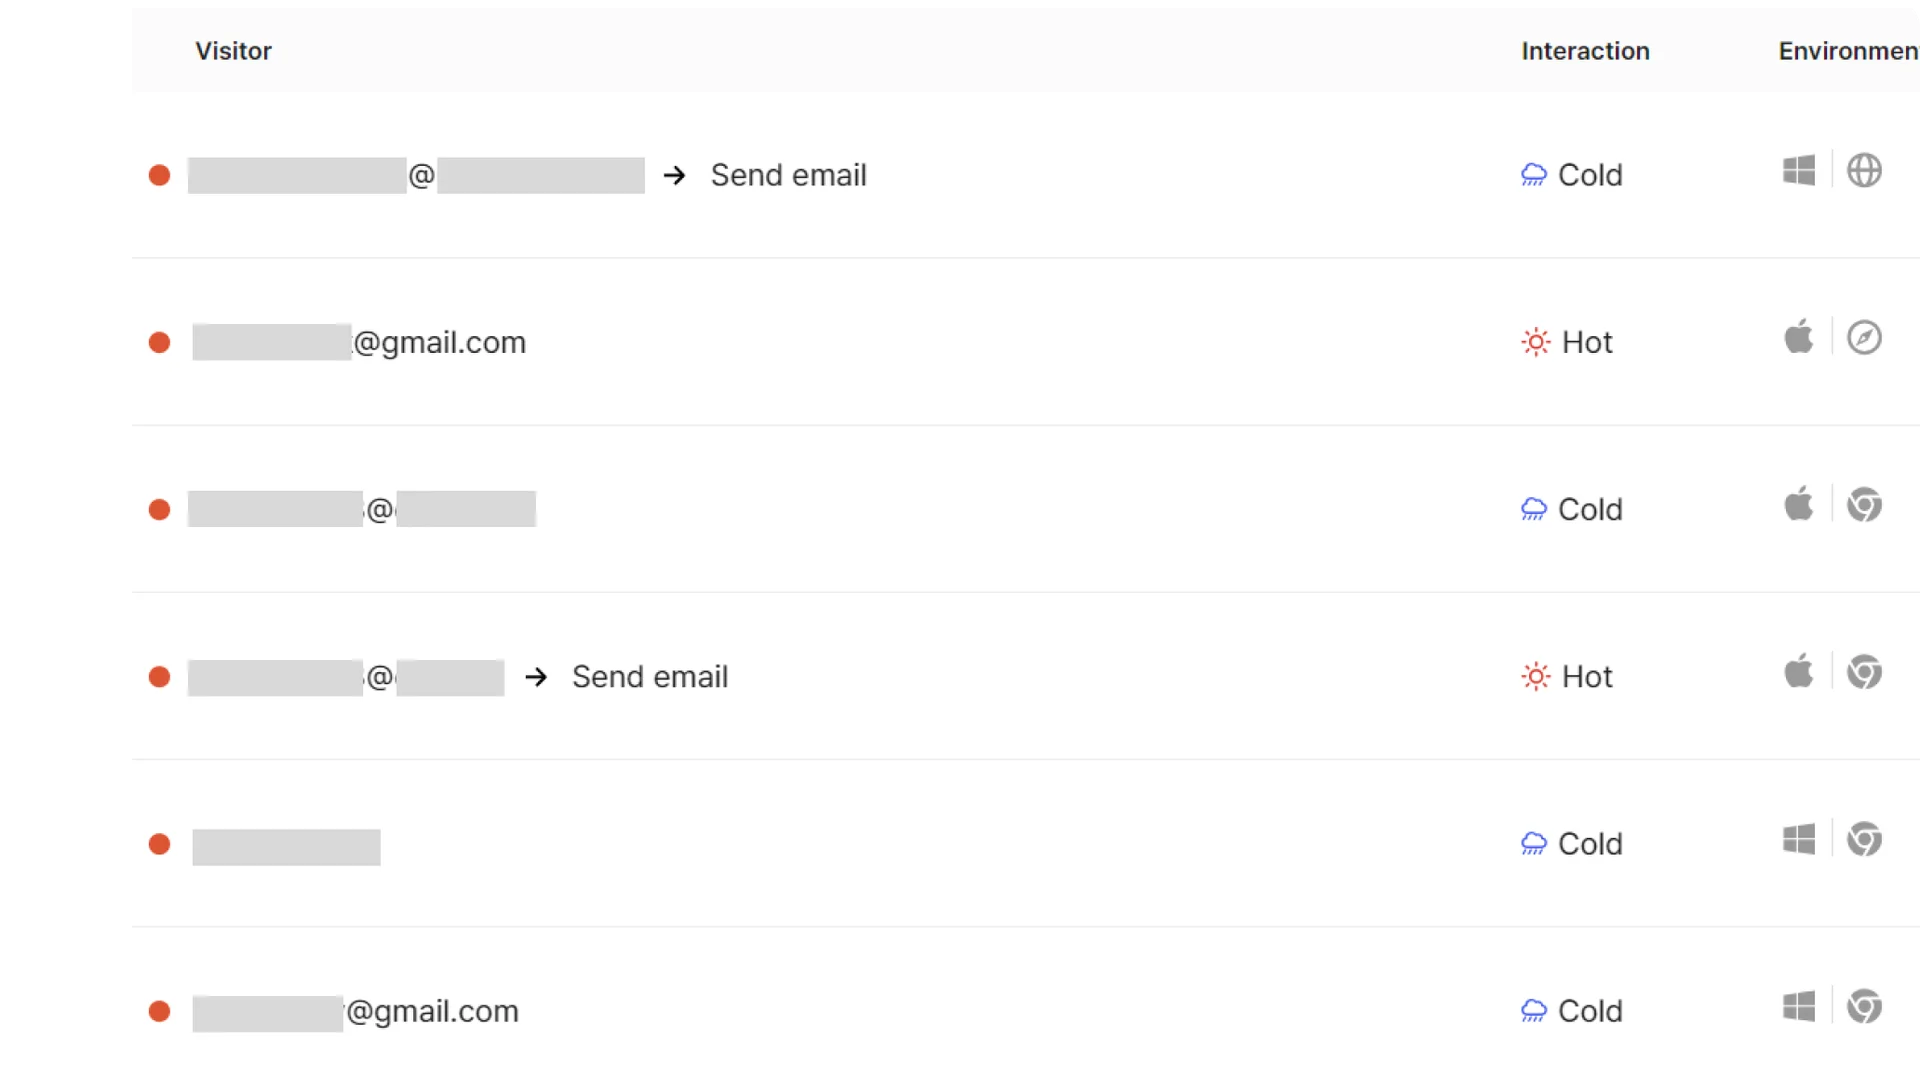Click the Cold cloud icon in the first row
Viewport: 1920px width, 1066px height.
(1533, 175)
